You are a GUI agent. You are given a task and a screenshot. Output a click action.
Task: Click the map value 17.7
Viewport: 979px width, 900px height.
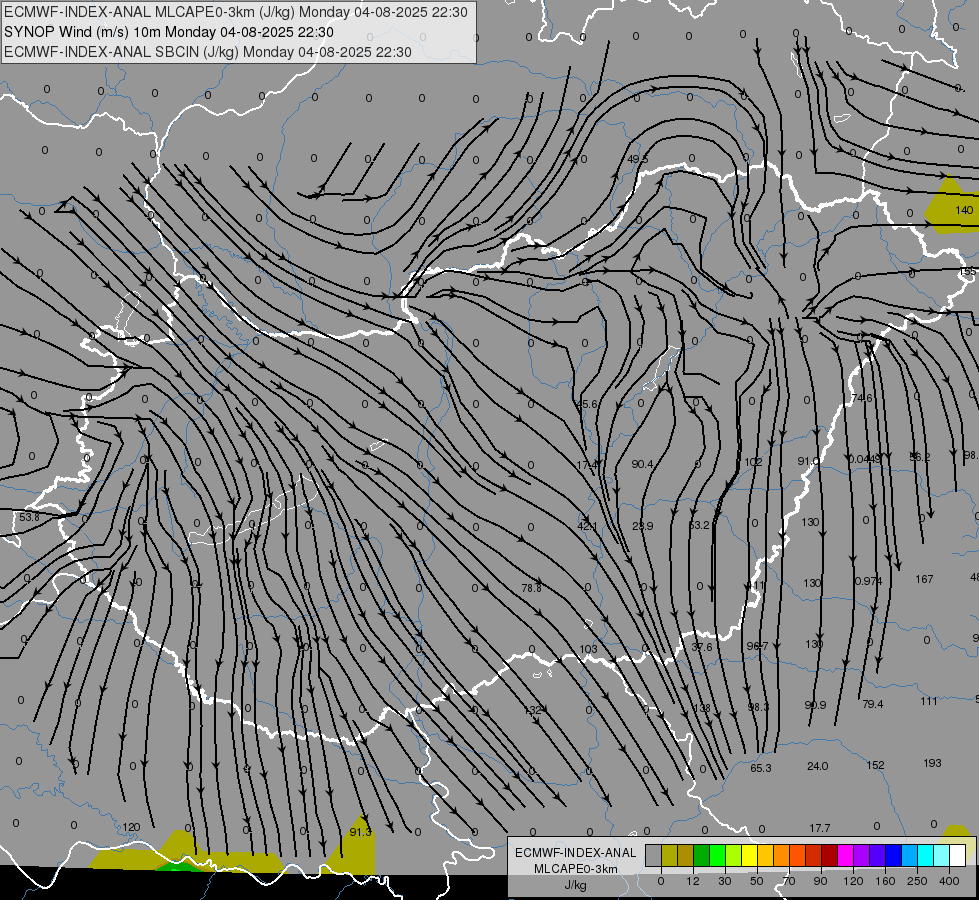point(820,828)
